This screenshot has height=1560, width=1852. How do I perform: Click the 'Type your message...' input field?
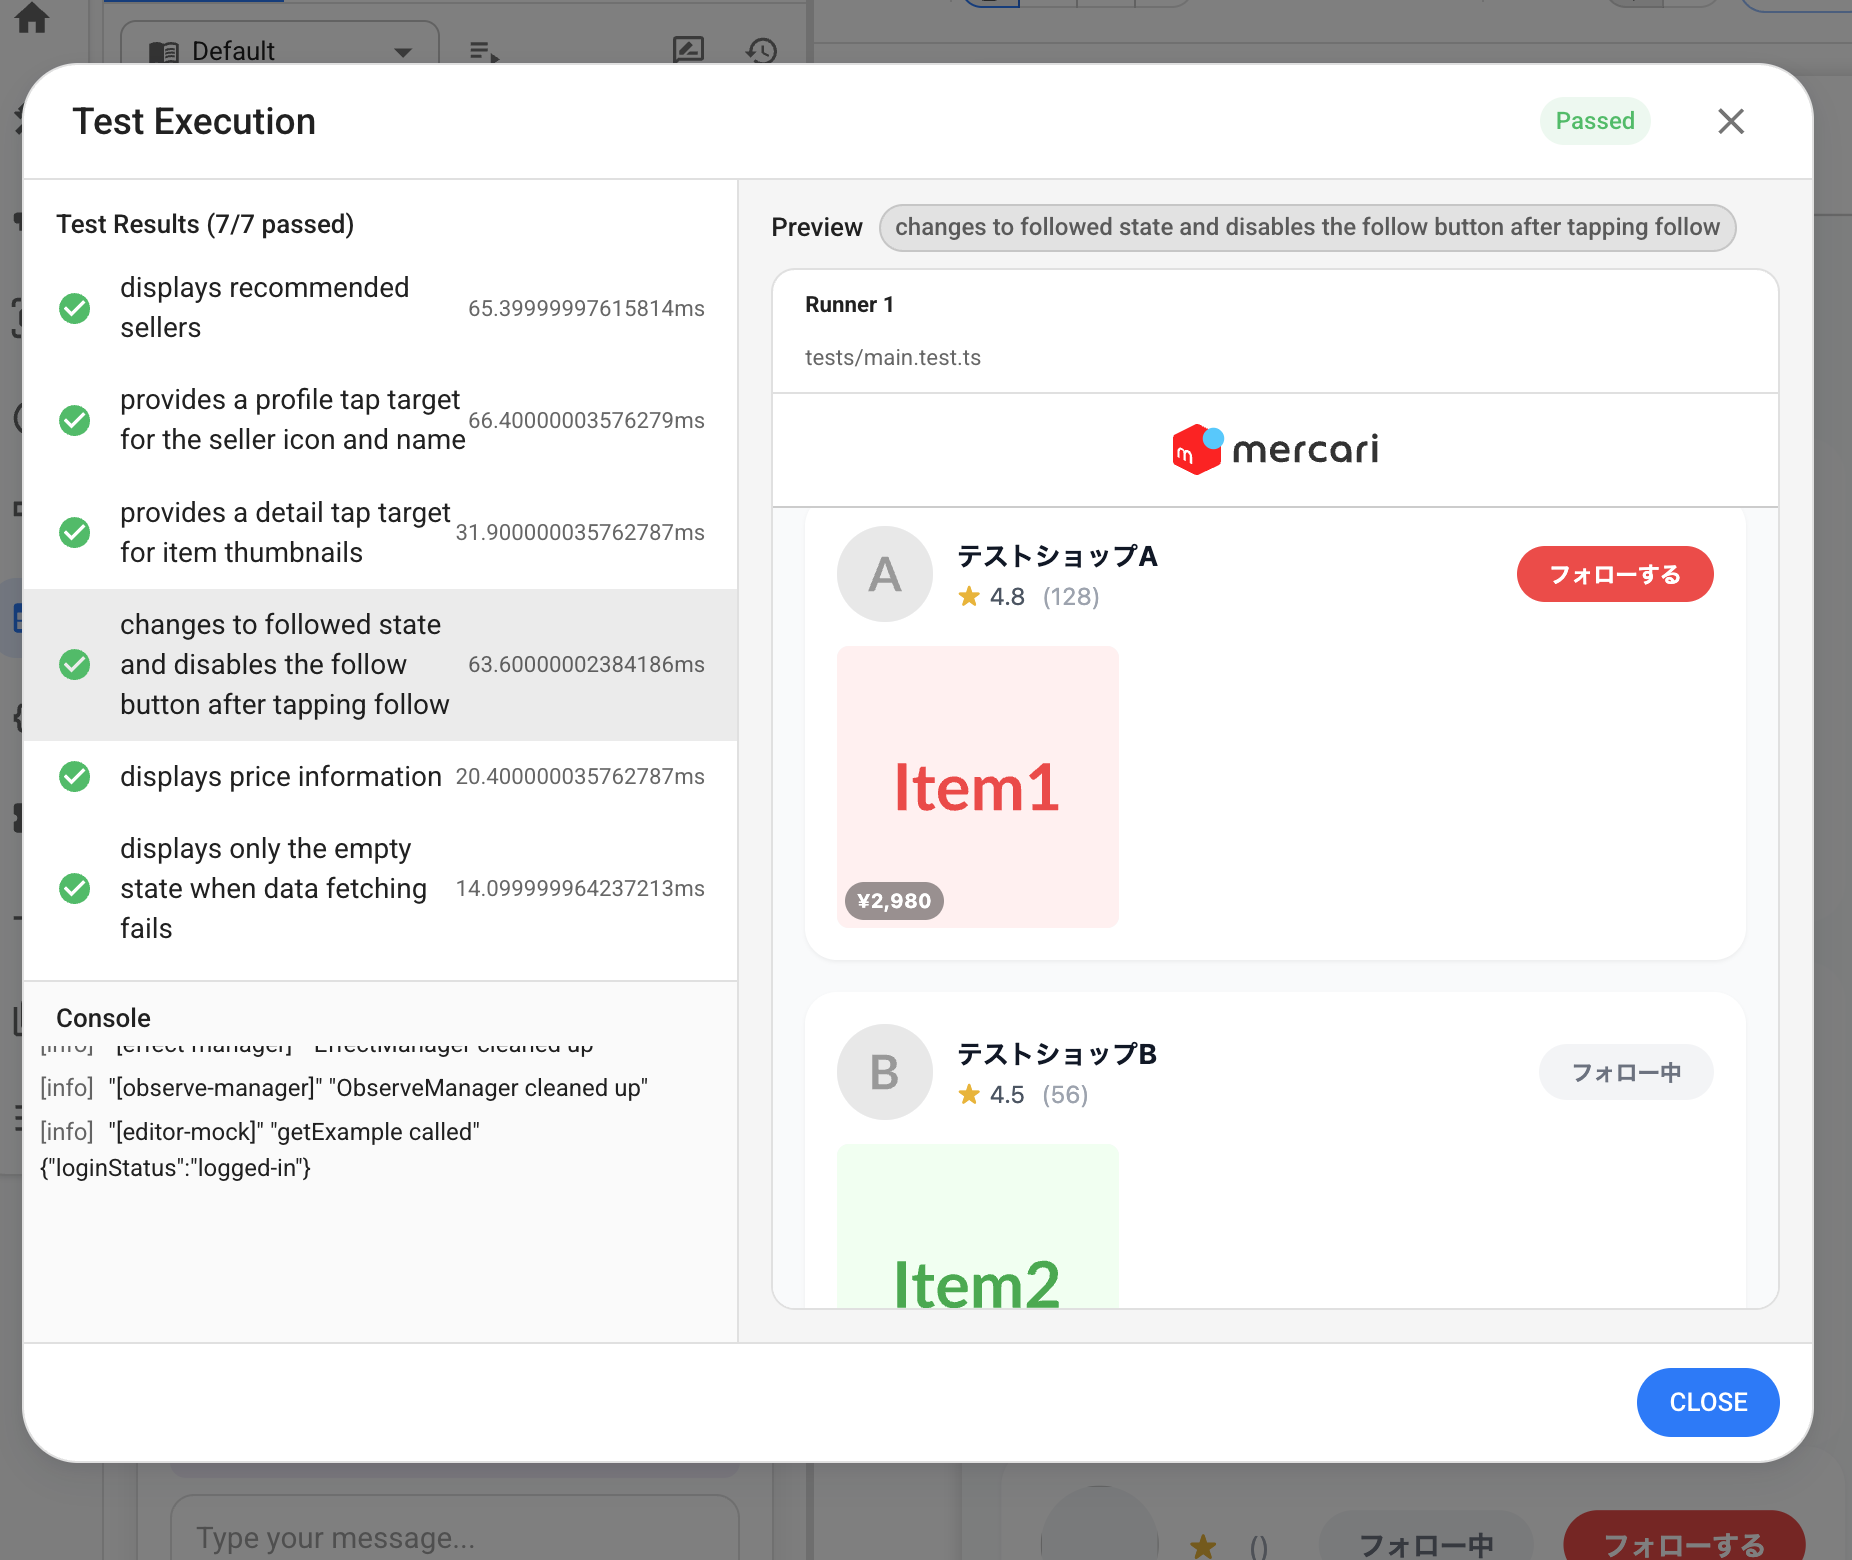click(455, 1528)
